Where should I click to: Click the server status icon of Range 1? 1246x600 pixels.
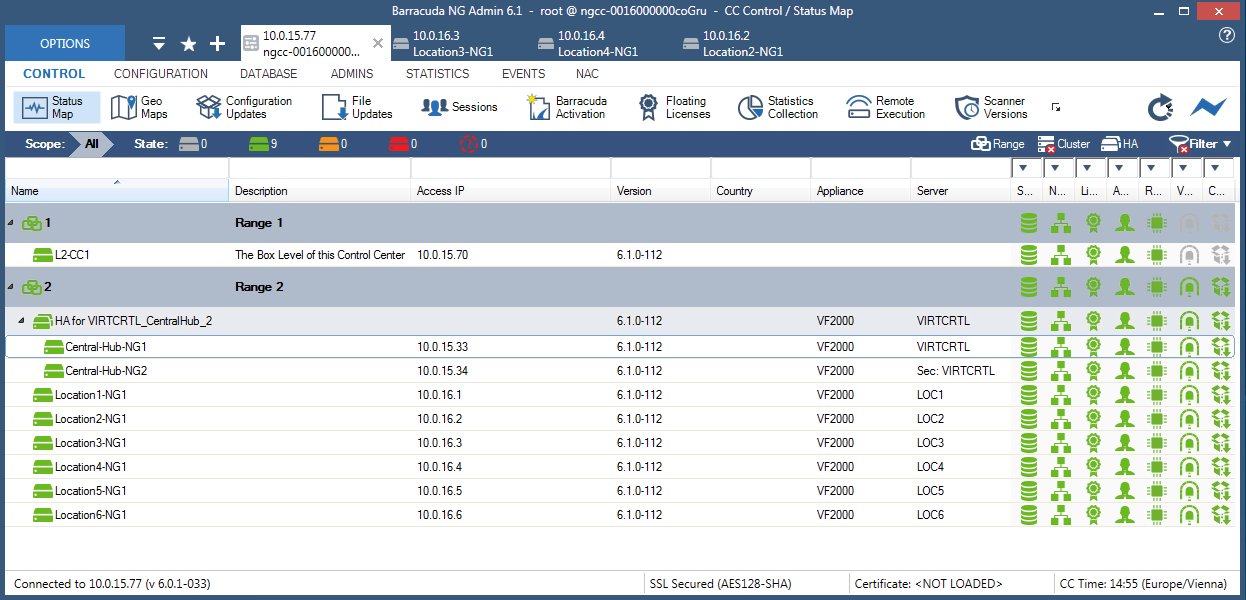point(1028,223)
